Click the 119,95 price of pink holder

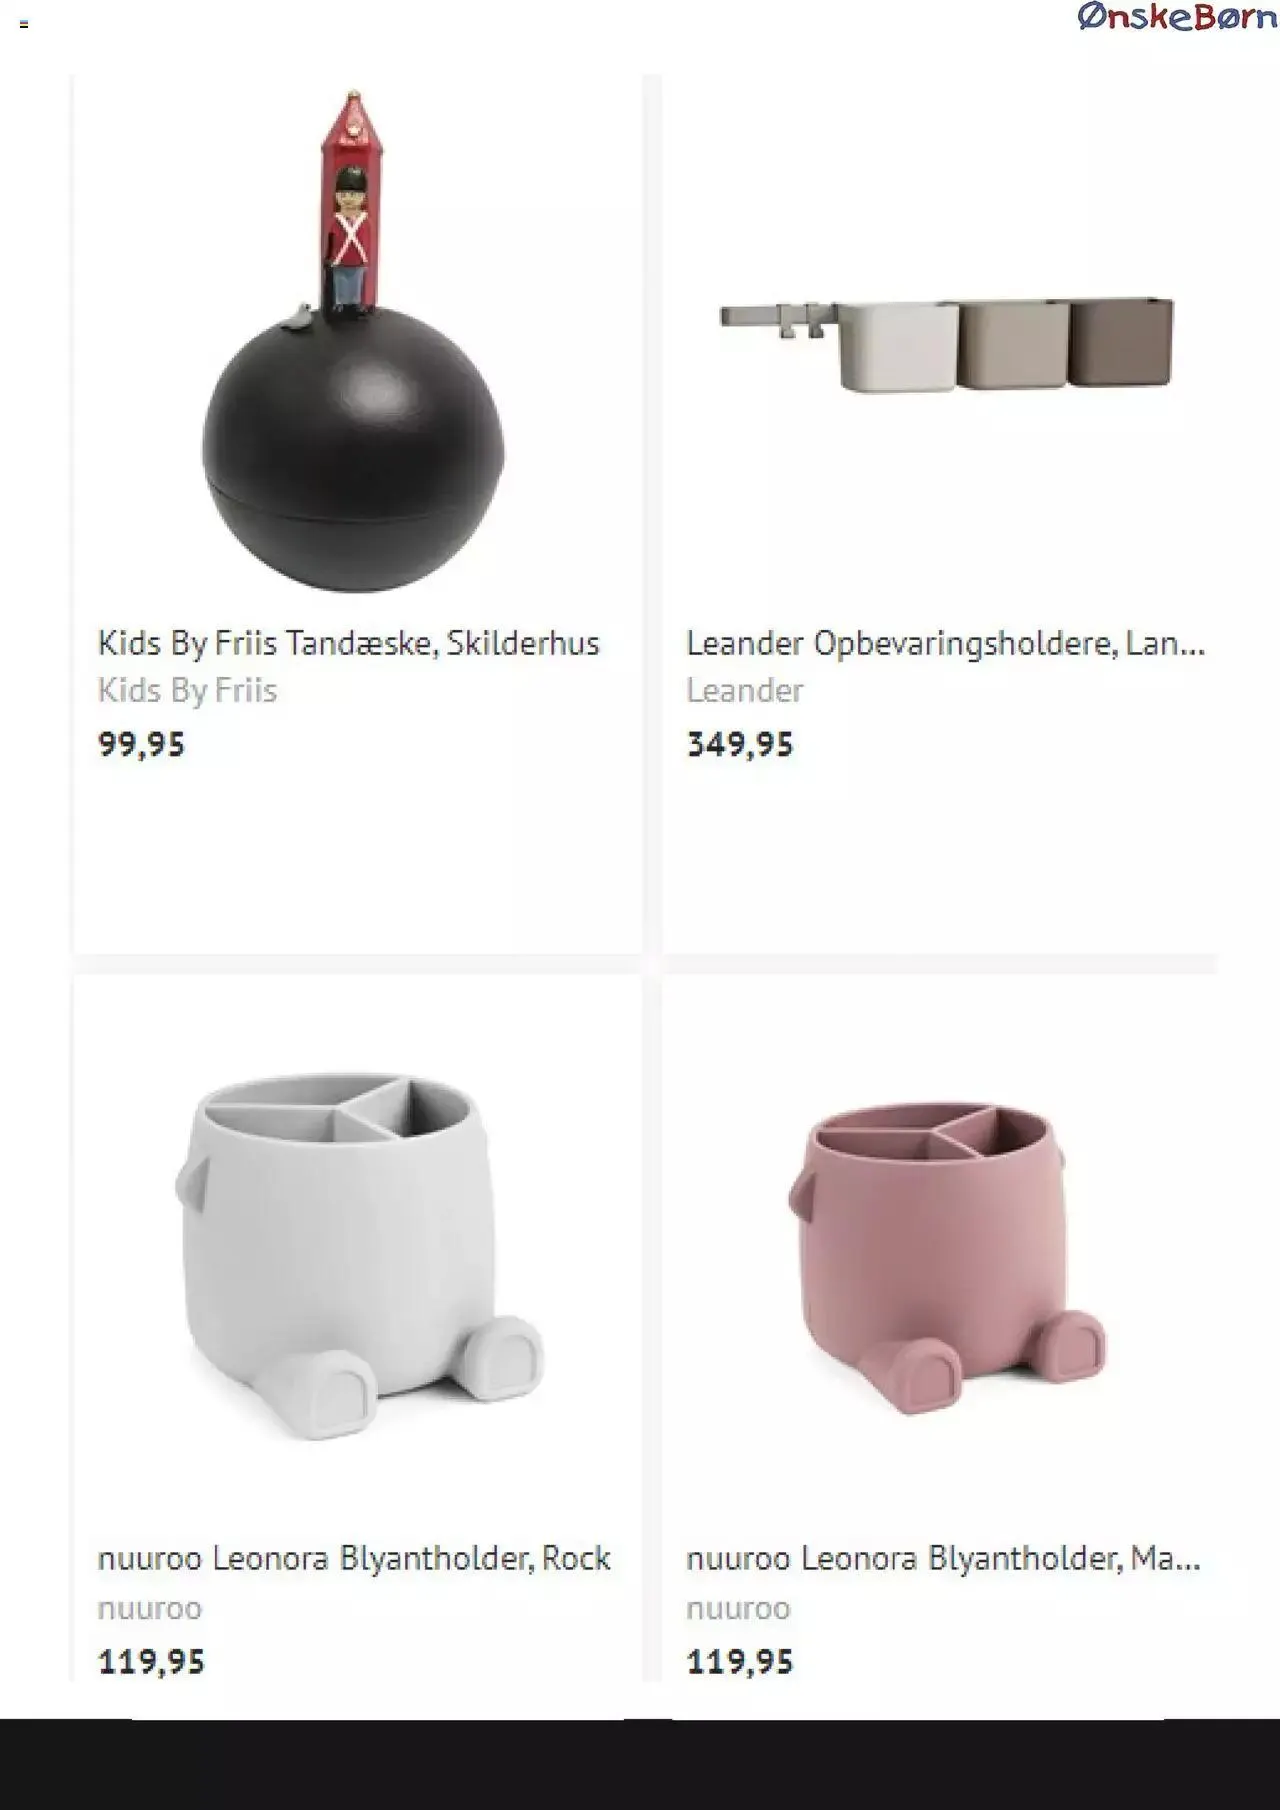(x=740, y=1663)
